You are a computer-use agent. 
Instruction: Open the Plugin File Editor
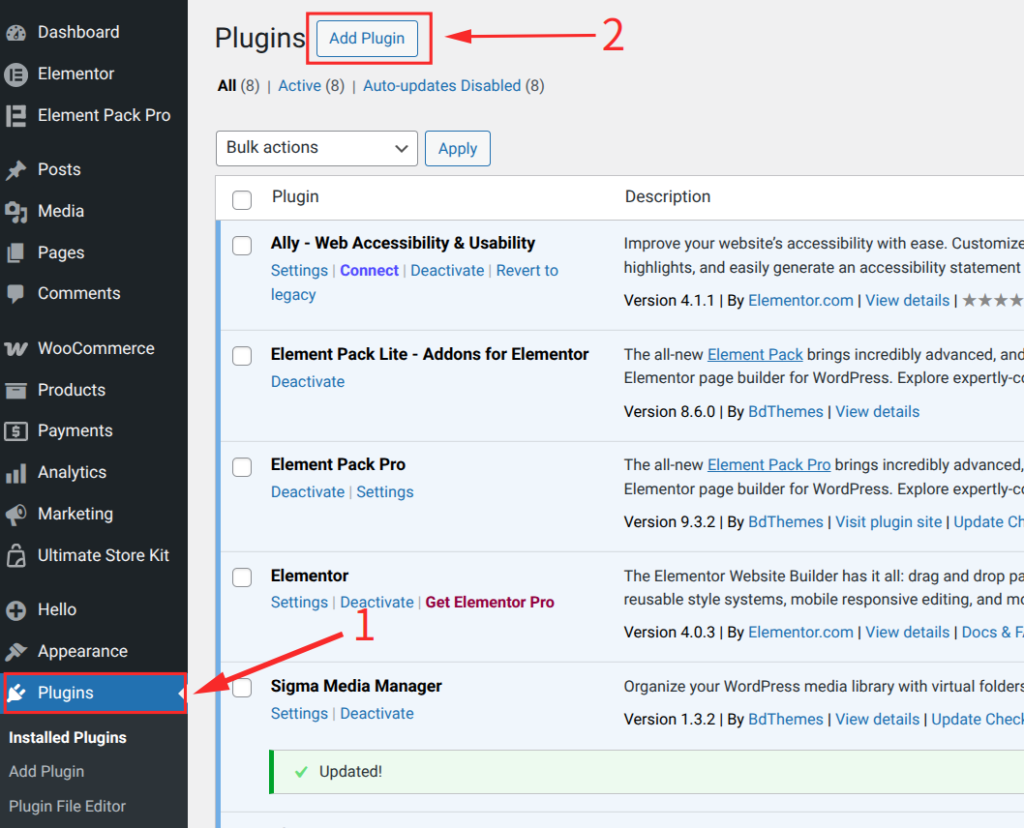66,806
